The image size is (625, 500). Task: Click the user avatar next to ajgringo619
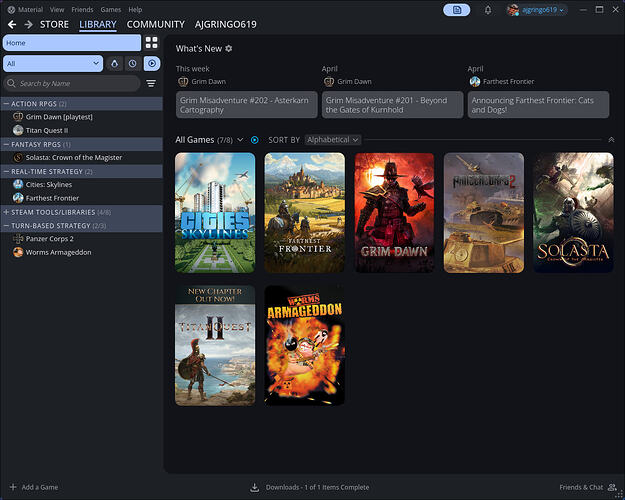click(x=513, y=10)
